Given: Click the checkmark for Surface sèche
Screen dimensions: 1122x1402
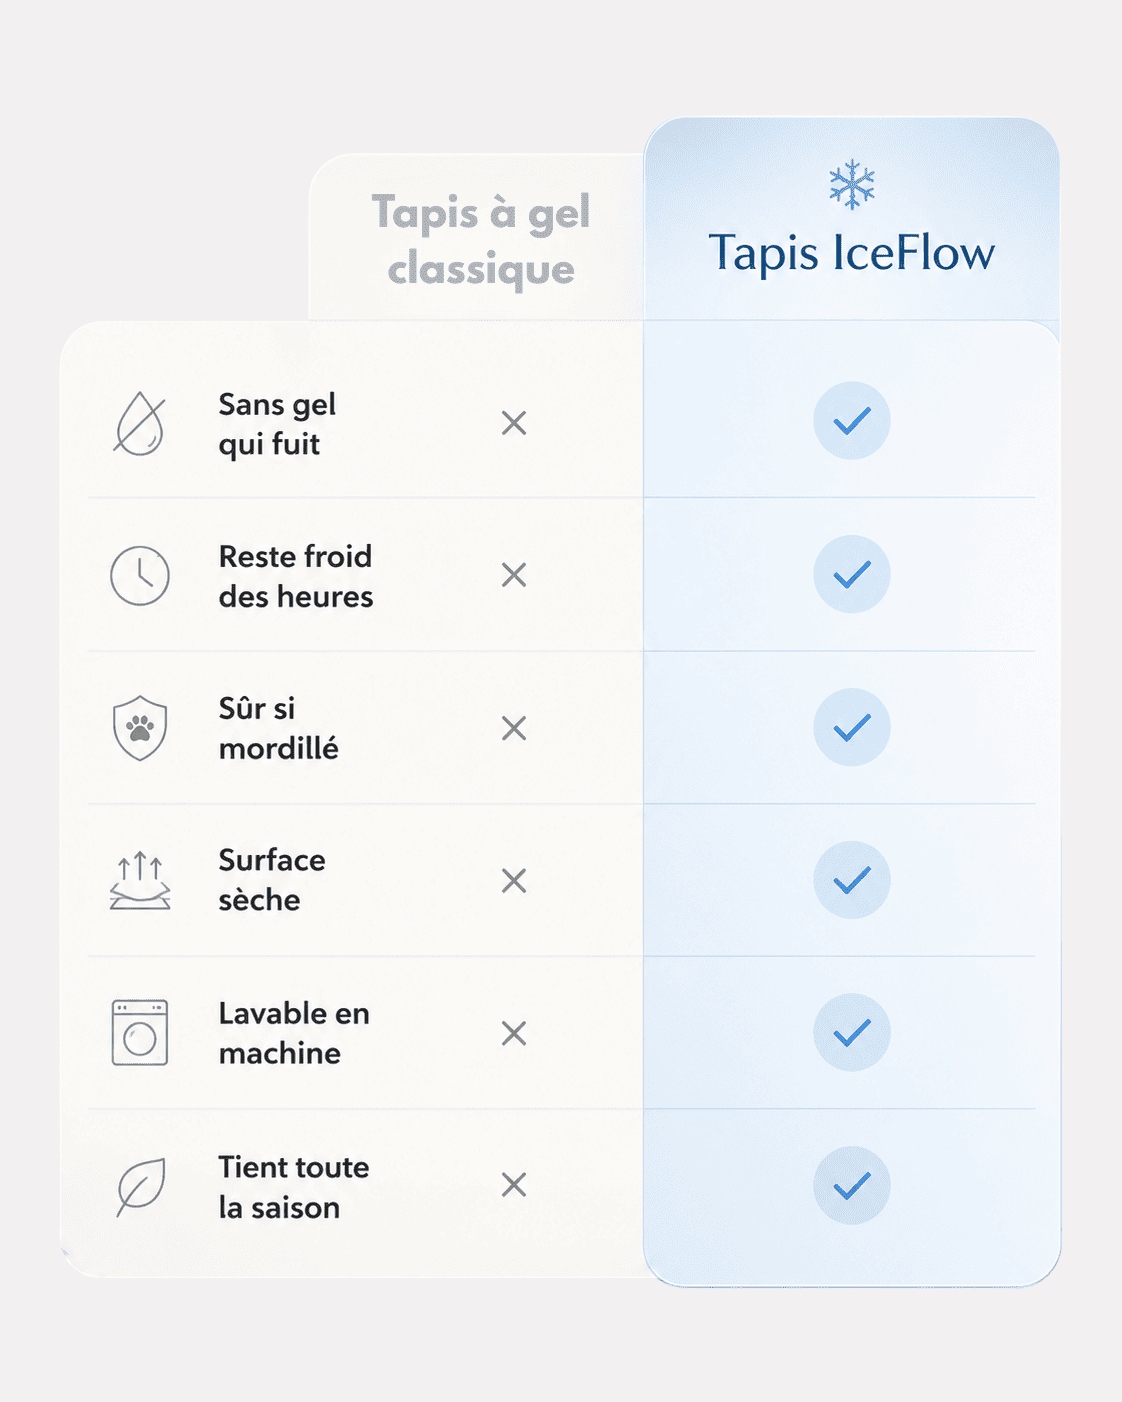Looking at the screenshot, I should pyautogui.click(x=852, y=880).
